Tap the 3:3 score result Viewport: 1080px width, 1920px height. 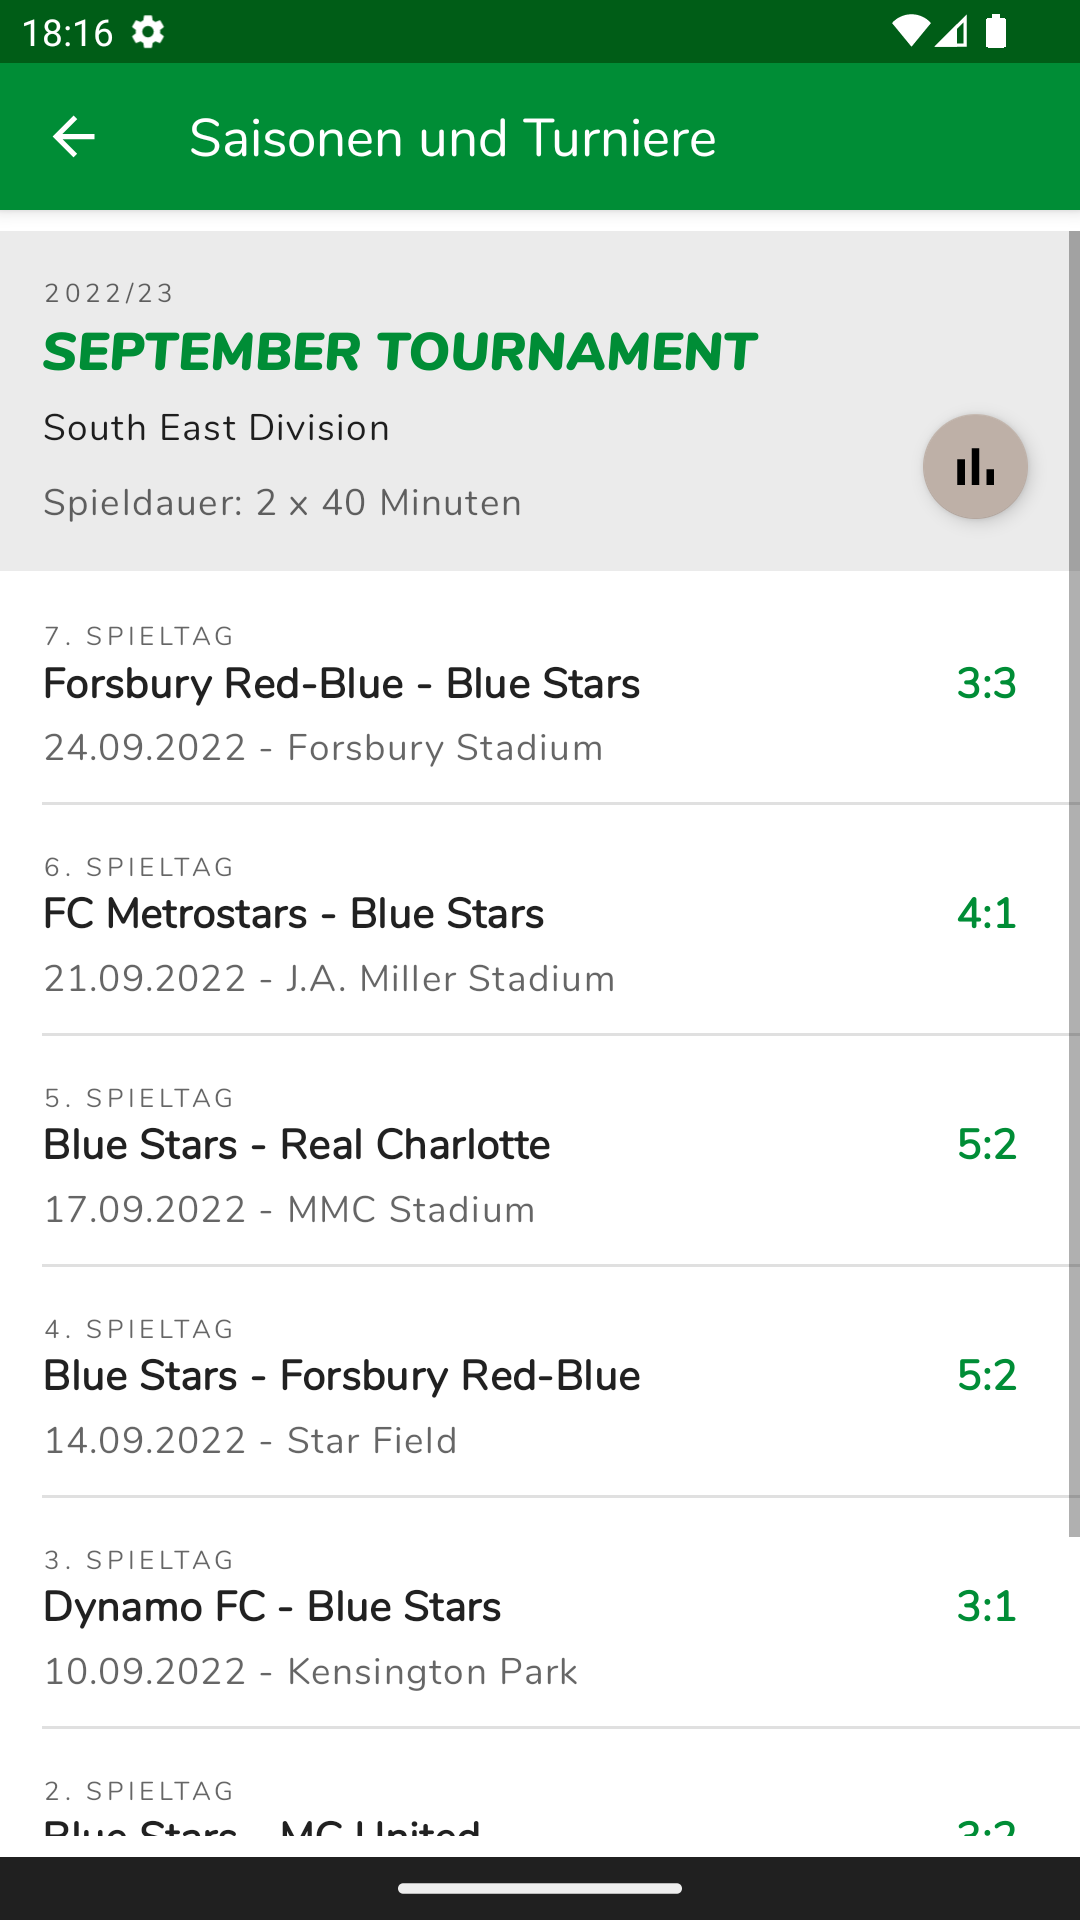[986, 684]
